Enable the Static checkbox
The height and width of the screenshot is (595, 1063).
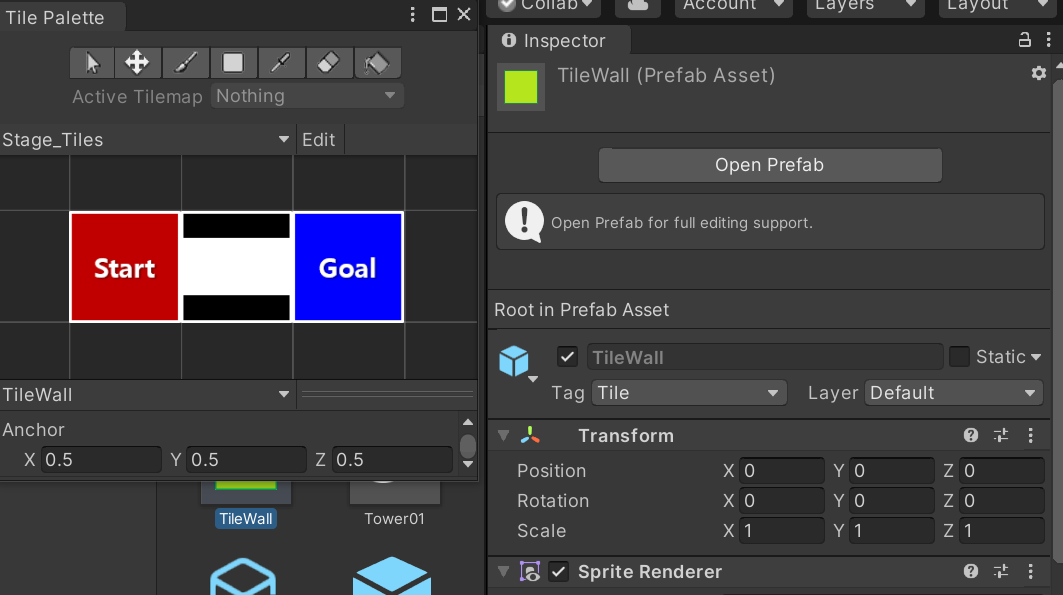pos(959,357)
